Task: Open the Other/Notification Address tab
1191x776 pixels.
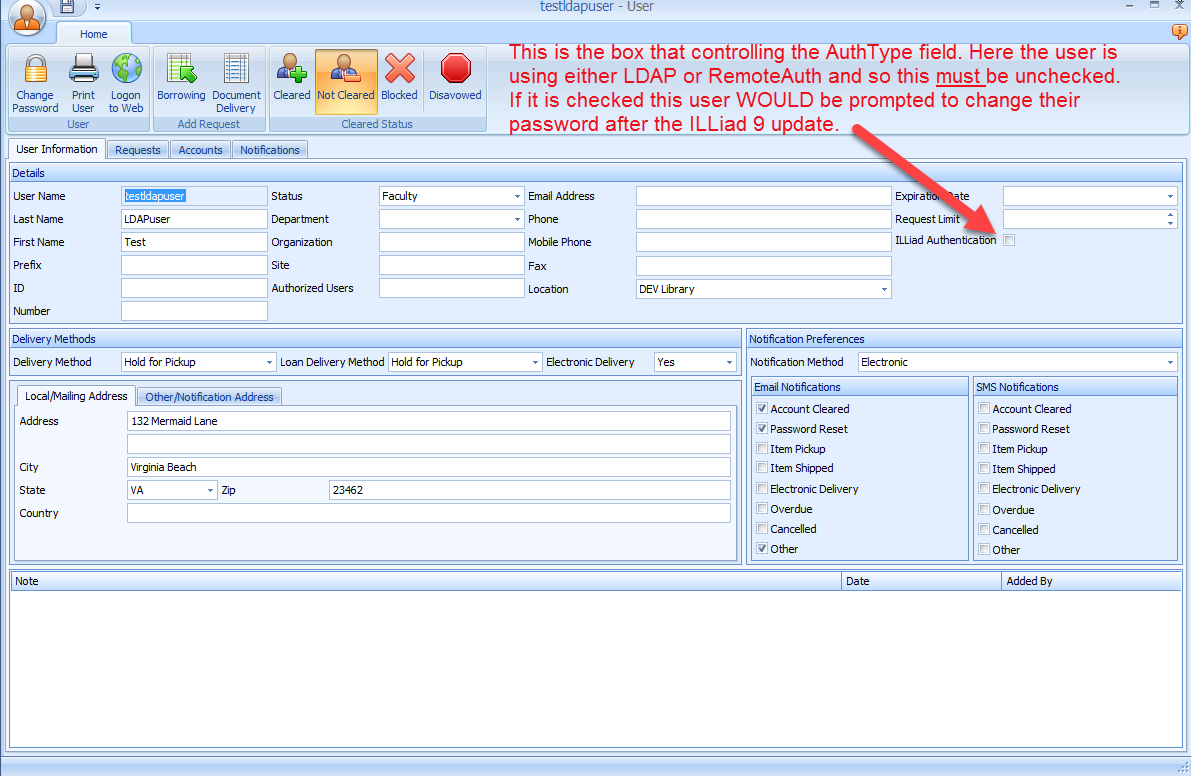Action: (x=209, y=397)
